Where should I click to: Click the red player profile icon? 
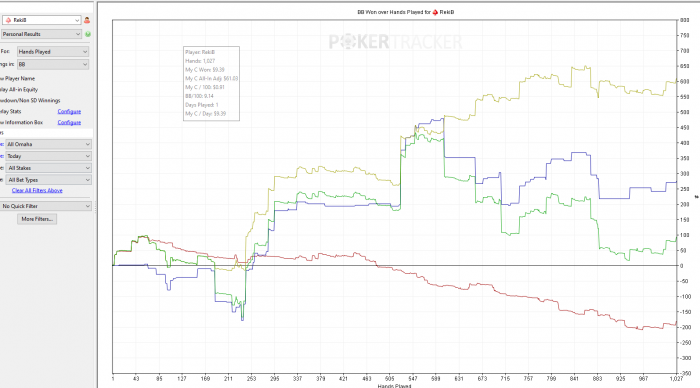[87, 20]
